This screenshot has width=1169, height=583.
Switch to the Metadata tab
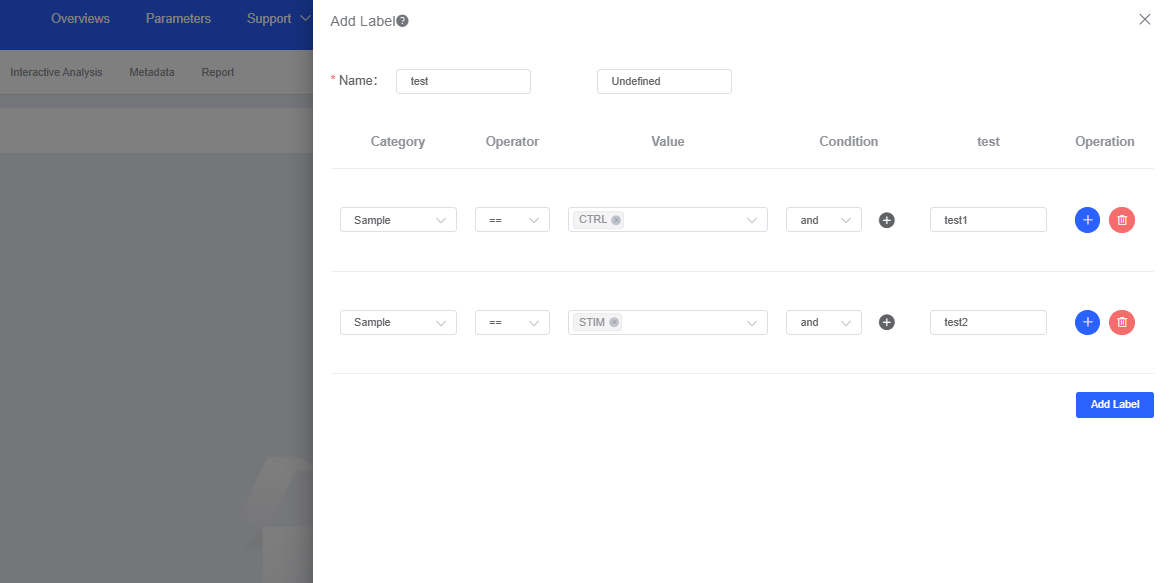point(152,72)
